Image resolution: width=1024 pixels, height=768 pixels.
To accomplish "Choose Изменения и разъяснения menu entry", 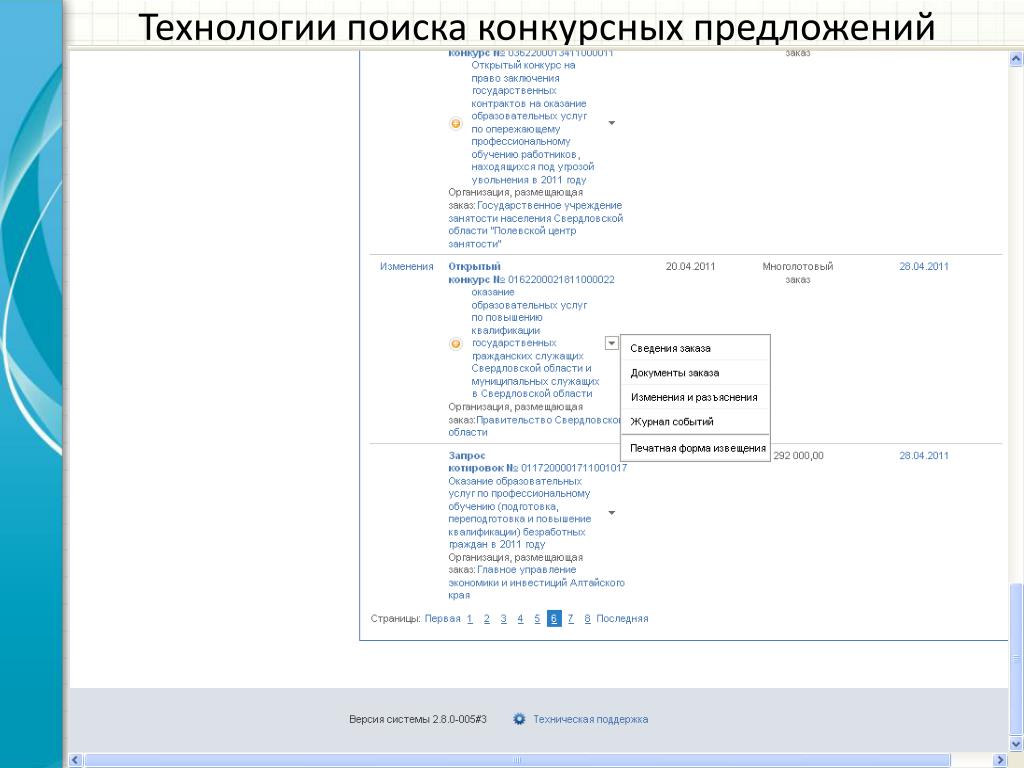I will tap(694, 397).
